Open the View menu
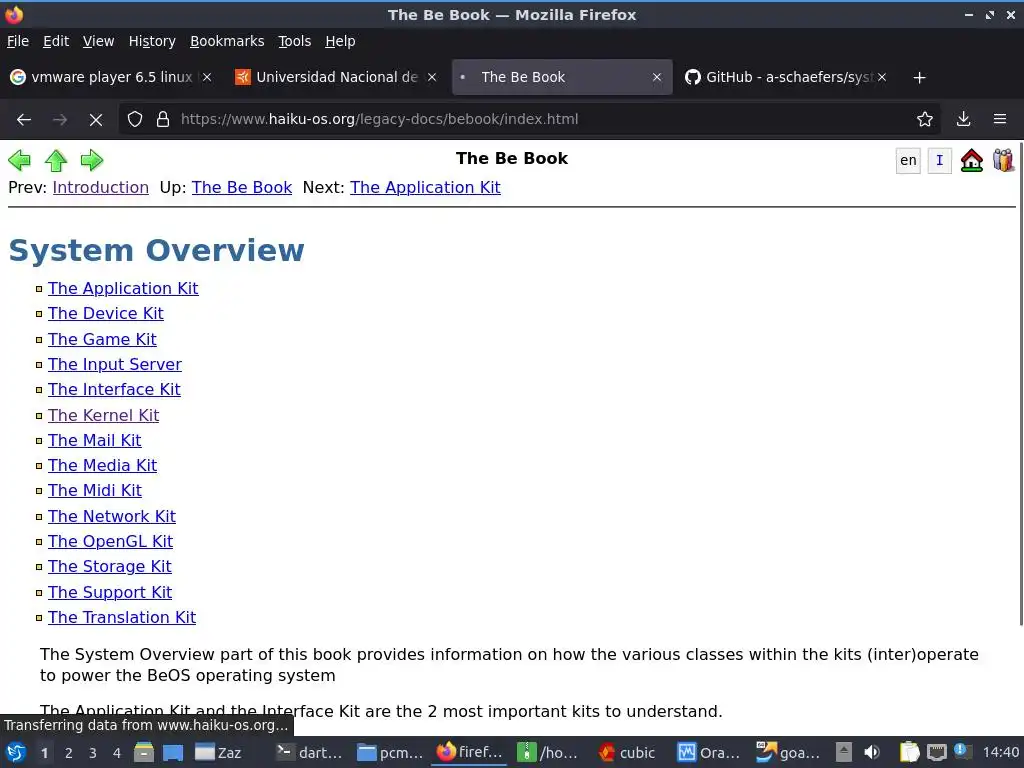 98,41
